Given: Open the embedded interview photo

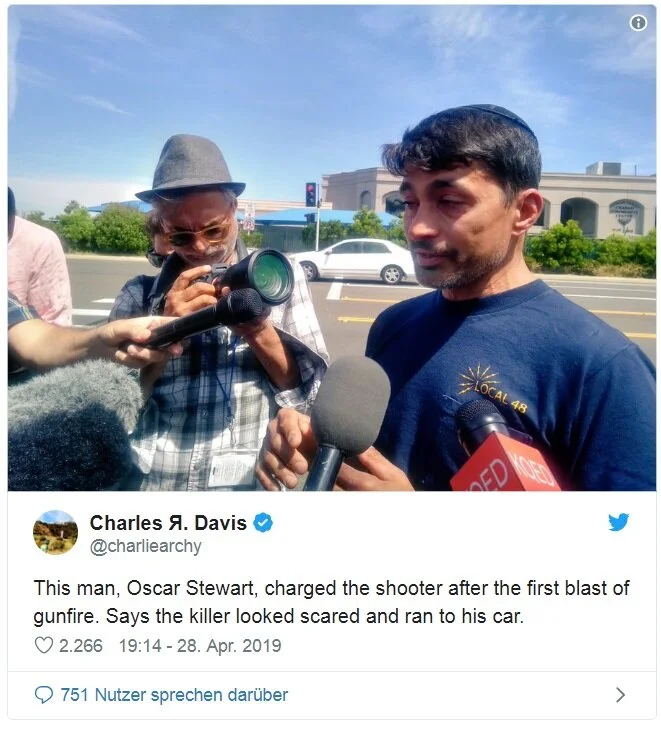Looking at the screenshot, I should coord(332,248).
